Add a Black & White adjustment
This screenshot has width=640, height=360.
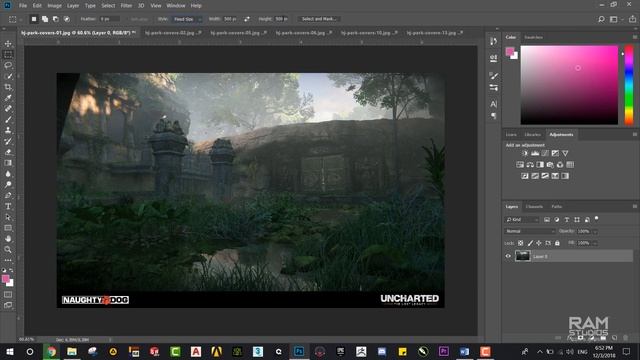point(540,165)
